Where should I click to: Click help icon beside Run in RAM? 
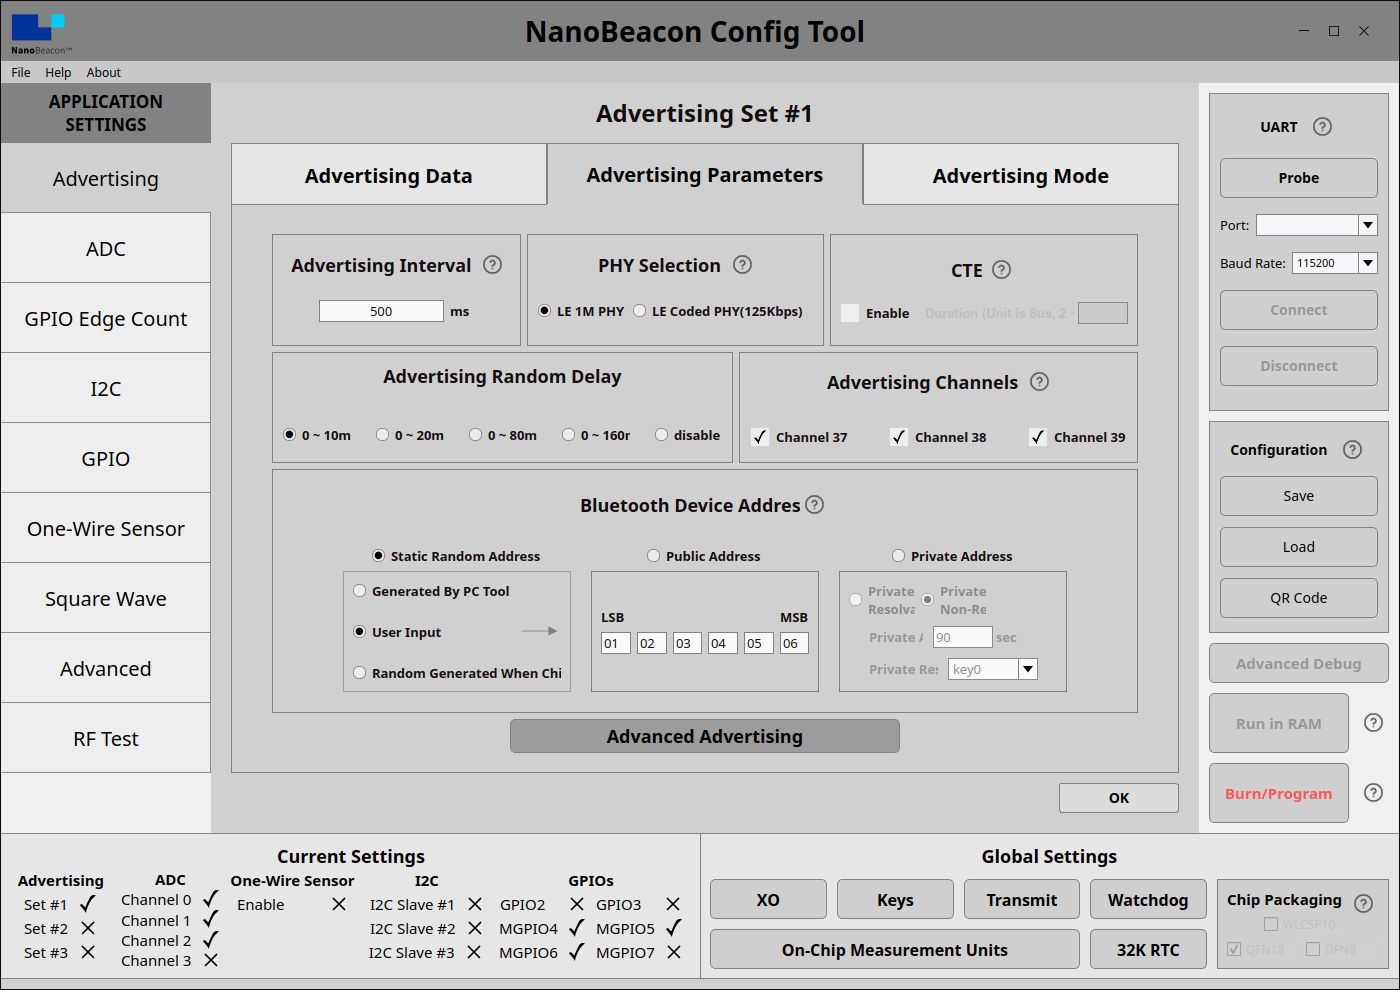1373,723
